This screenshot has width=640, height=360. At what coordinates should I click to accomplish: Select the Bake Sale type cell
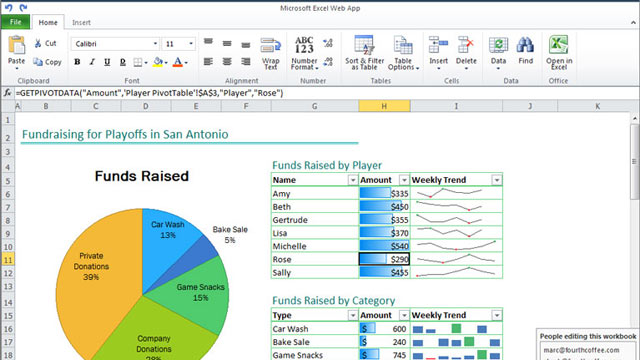pyautogui.click(x=315, y=342)
